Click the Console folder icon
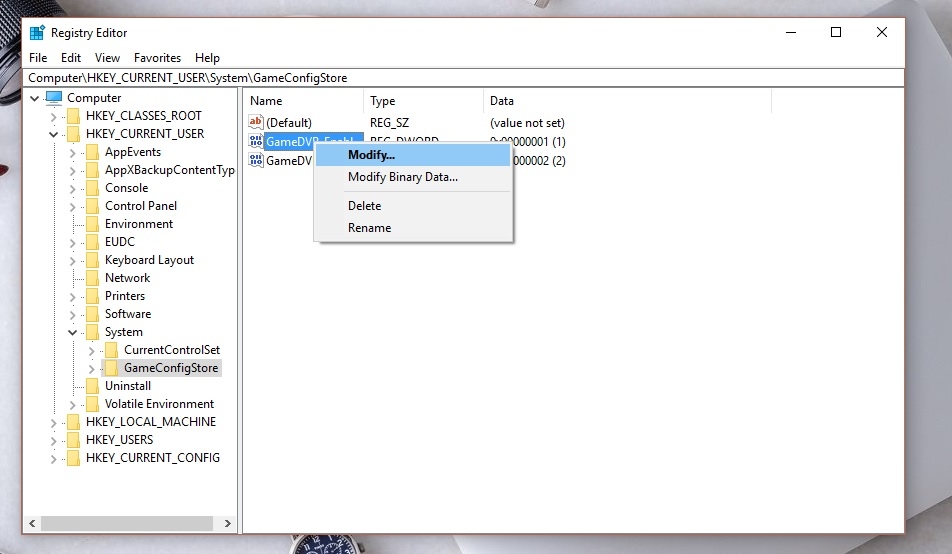 [x=92, y=188]
